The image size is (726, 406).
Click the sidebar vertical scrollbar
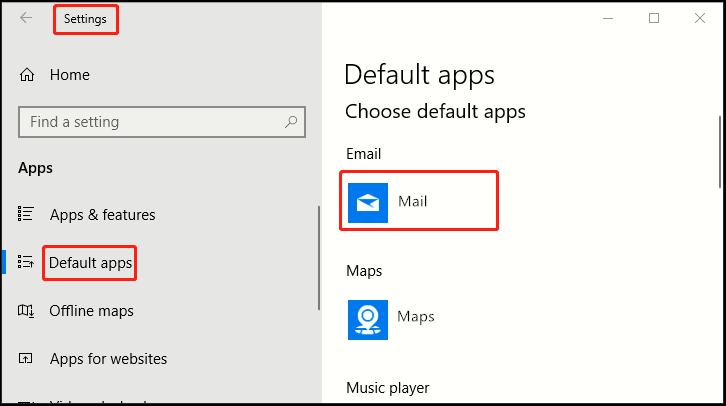pyautogui.click(x=319, y=258)
